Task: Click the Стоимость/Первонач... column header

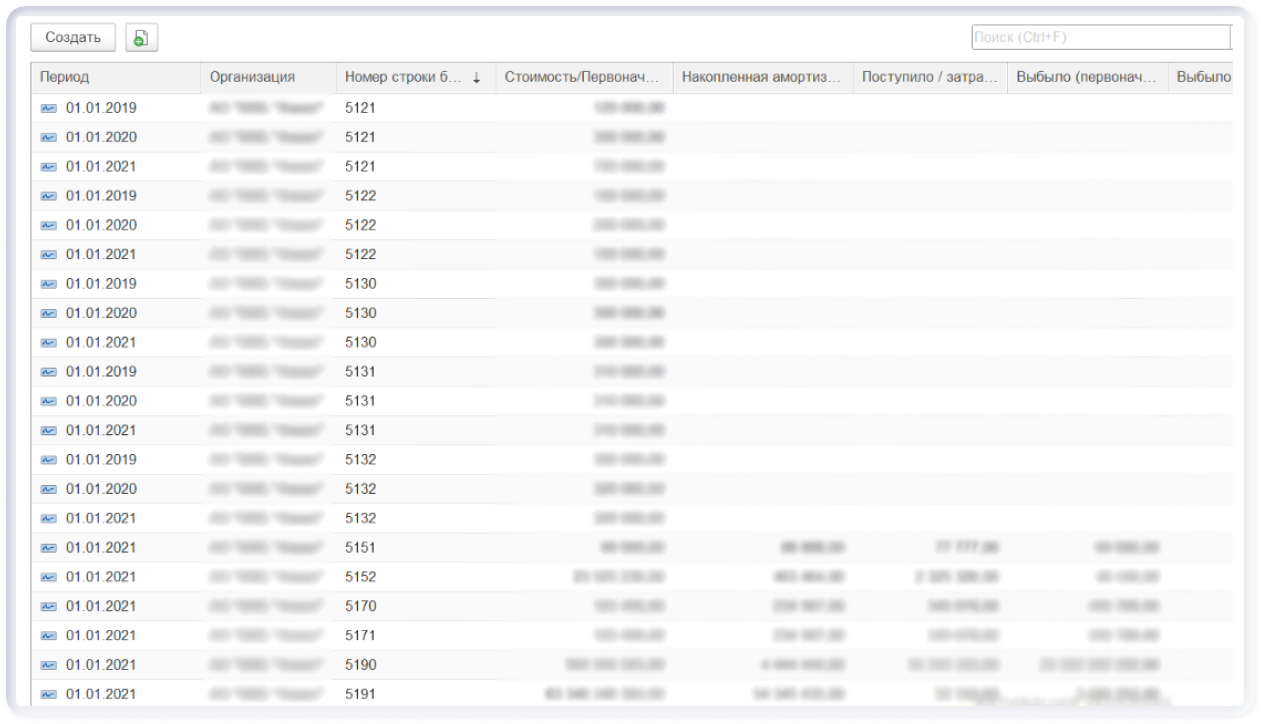Action: pos(583,77)
